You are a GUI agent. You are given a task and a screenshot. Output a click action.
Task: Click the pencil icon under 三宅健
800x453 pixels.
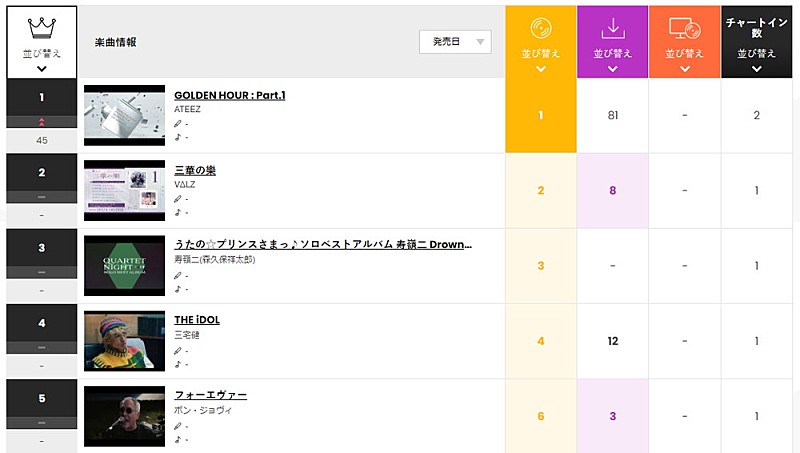click(x=178, y=350)
